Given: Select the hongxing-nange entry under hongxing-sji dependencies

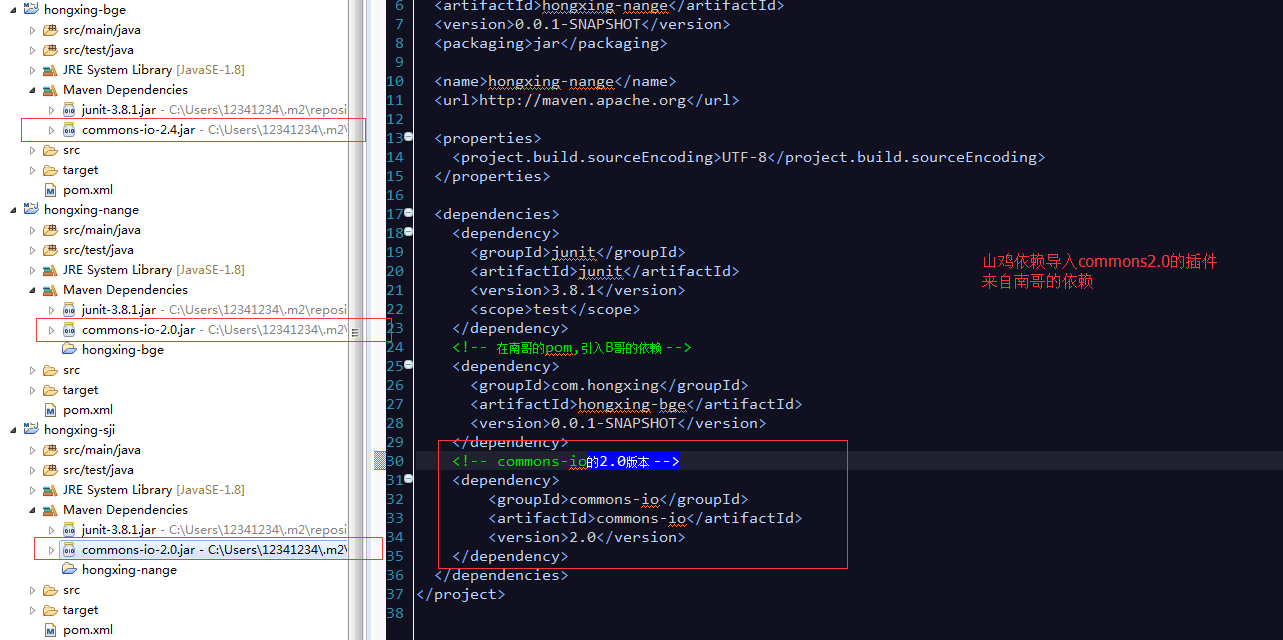Looking at the screenshot, I should (129, 570).
